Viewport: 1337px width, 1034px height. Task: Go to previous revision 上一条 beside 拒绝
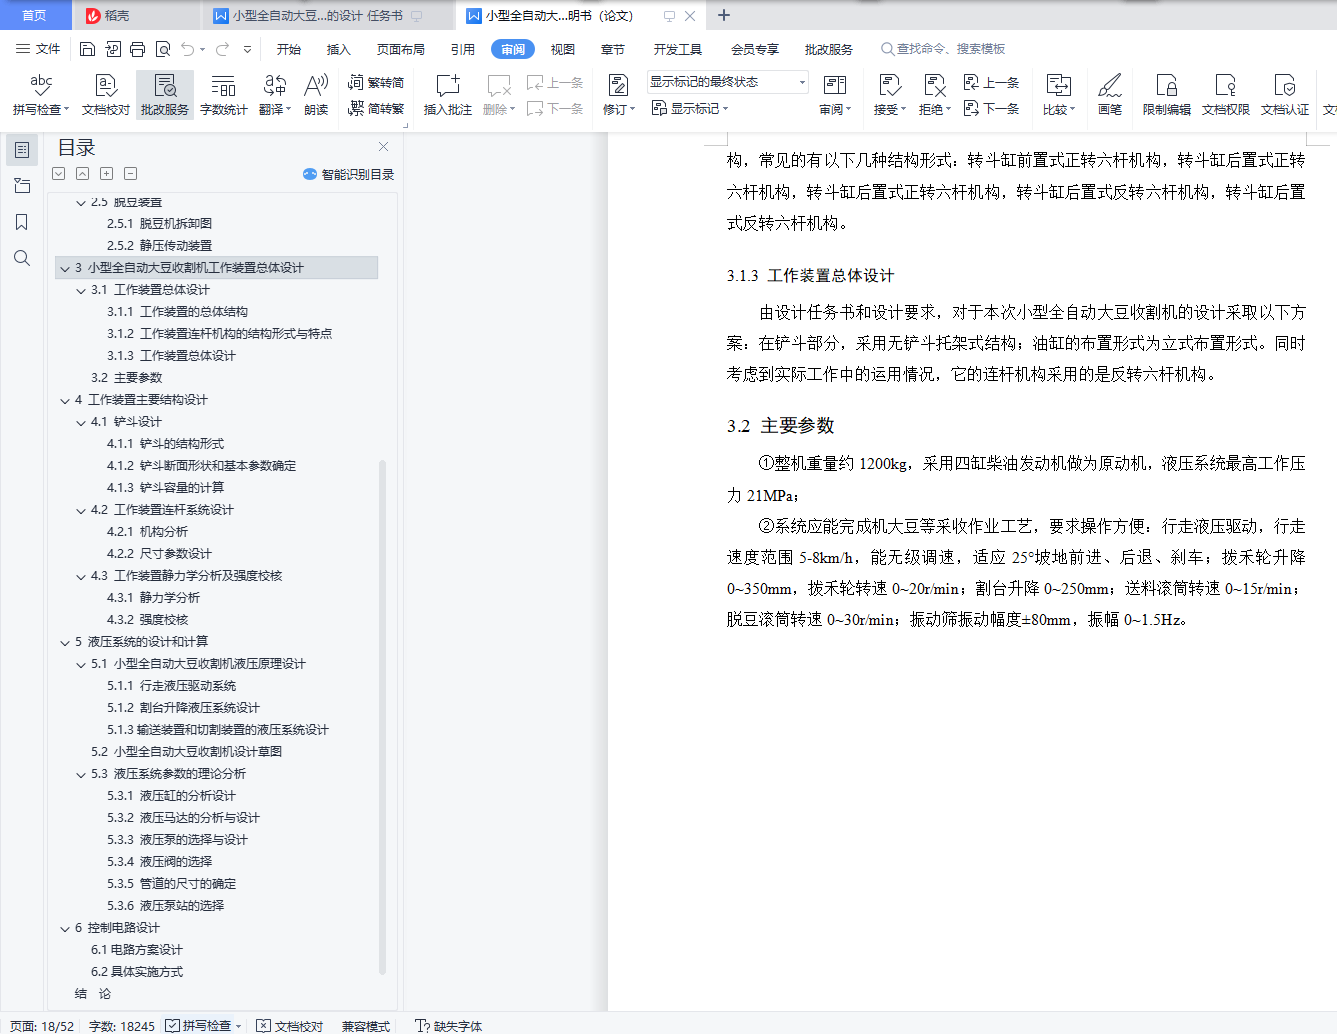click(992, 83)
